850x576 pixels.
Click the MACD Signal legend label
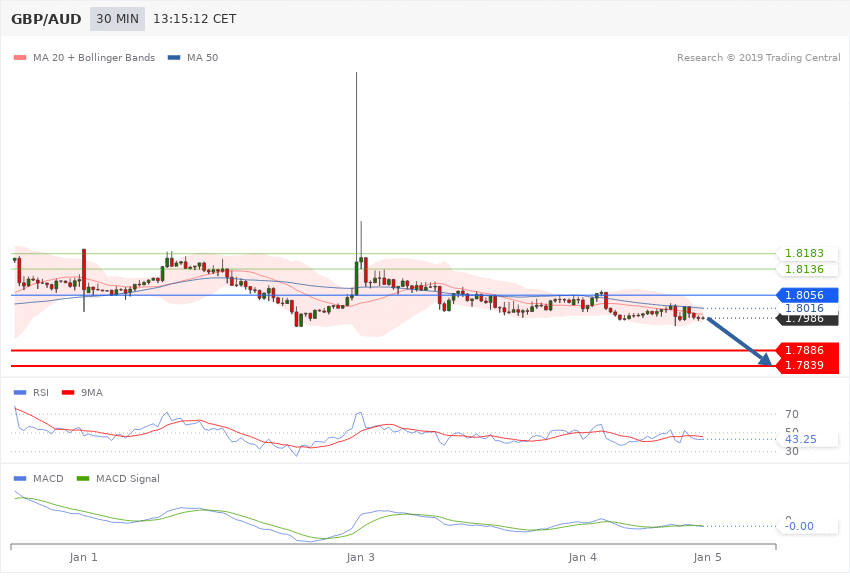pos(128,478)
